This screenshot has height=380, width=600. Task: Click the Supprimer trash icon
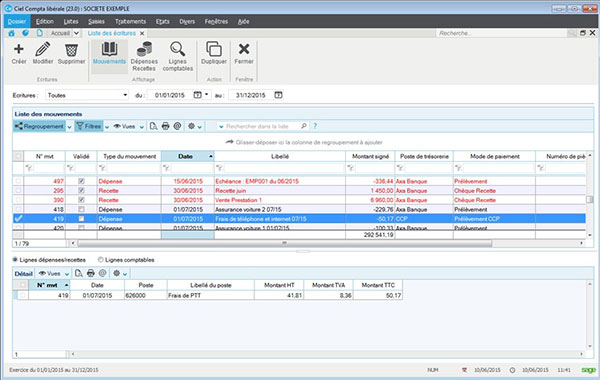point(71,50)
